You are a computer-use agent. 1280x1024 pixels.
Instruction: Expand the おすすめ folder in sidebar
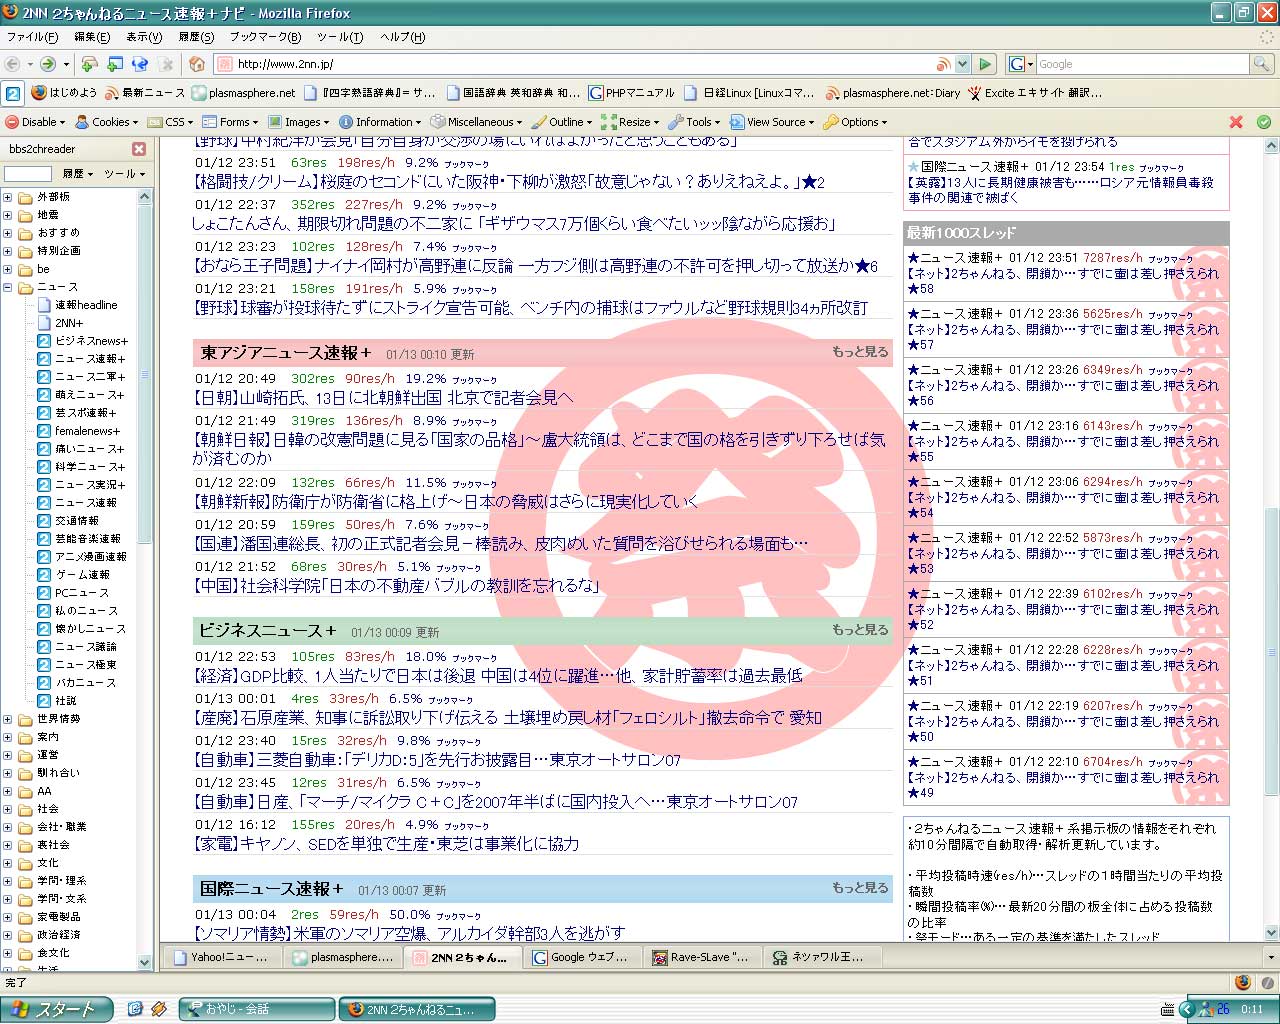(x=8, y=233)
